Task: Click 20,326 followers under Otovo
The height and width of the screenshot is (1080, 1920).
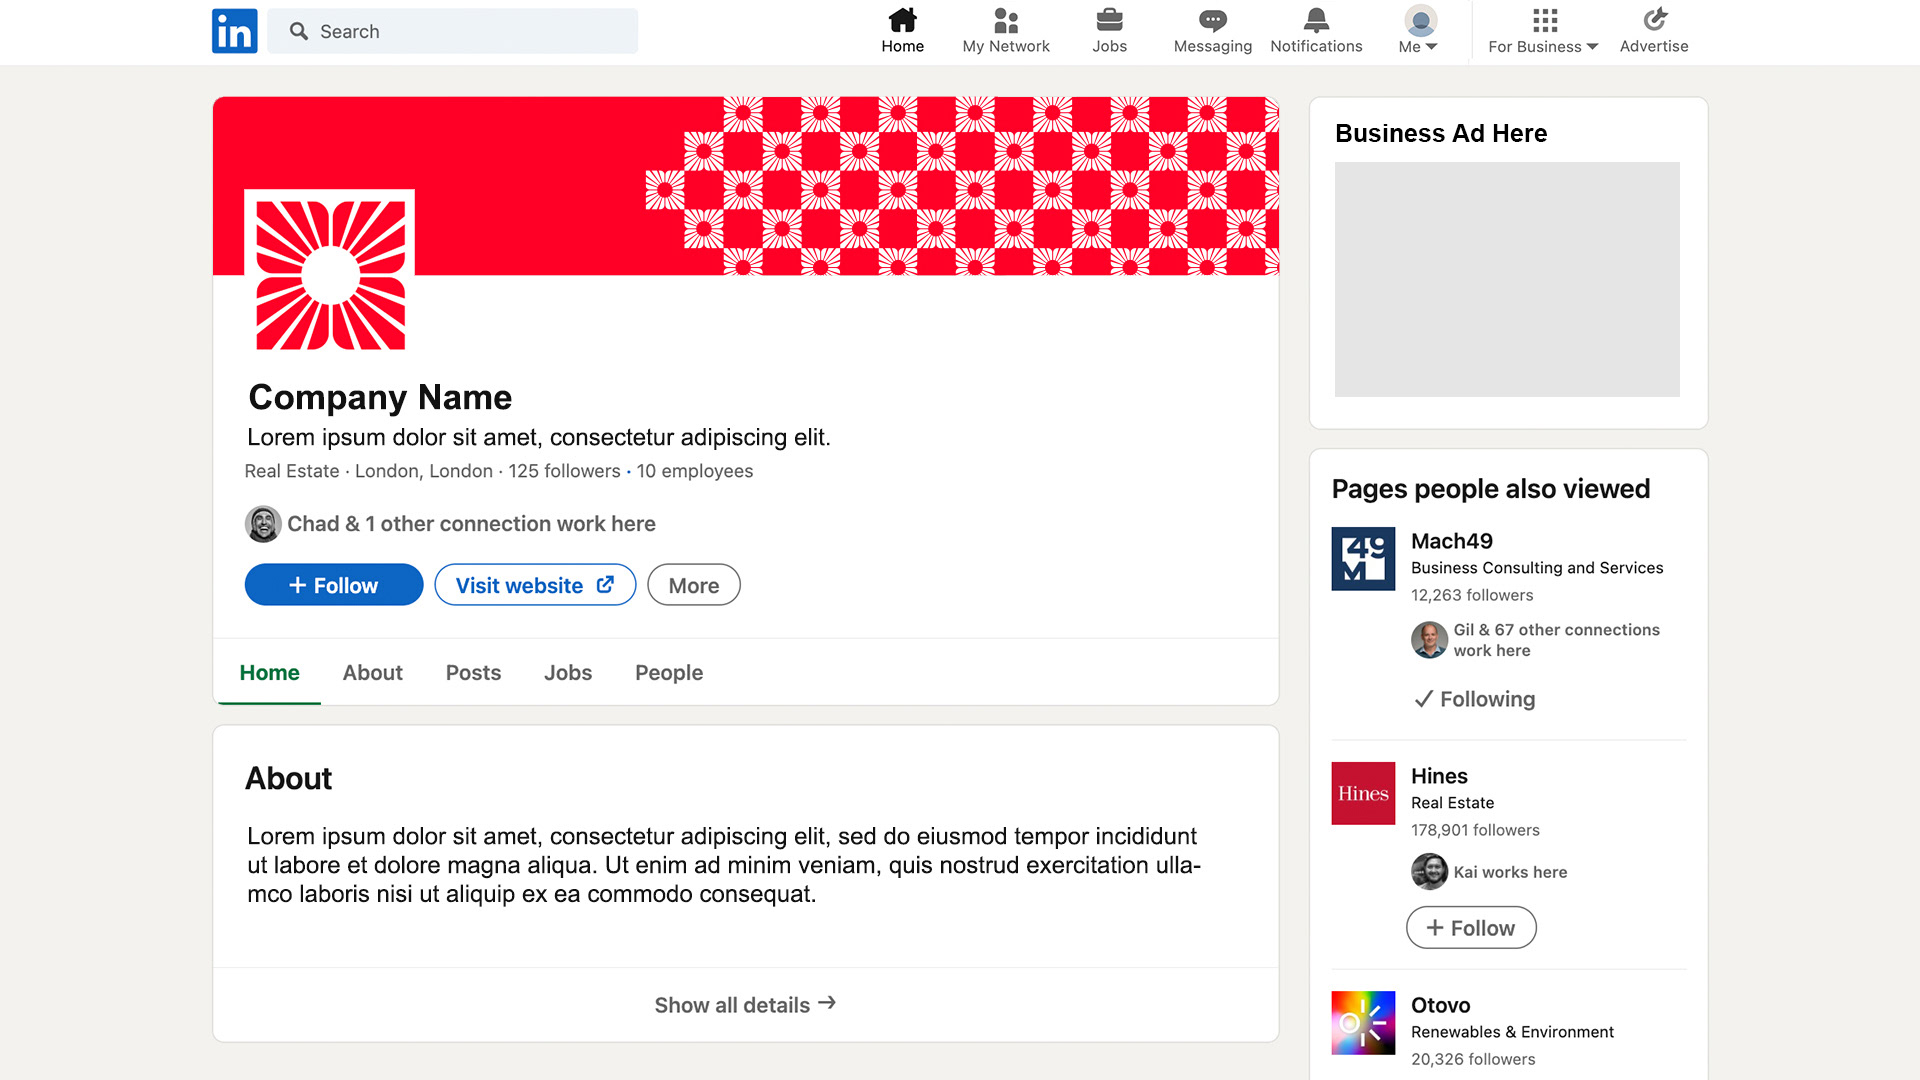Action: [1473, 1059]
